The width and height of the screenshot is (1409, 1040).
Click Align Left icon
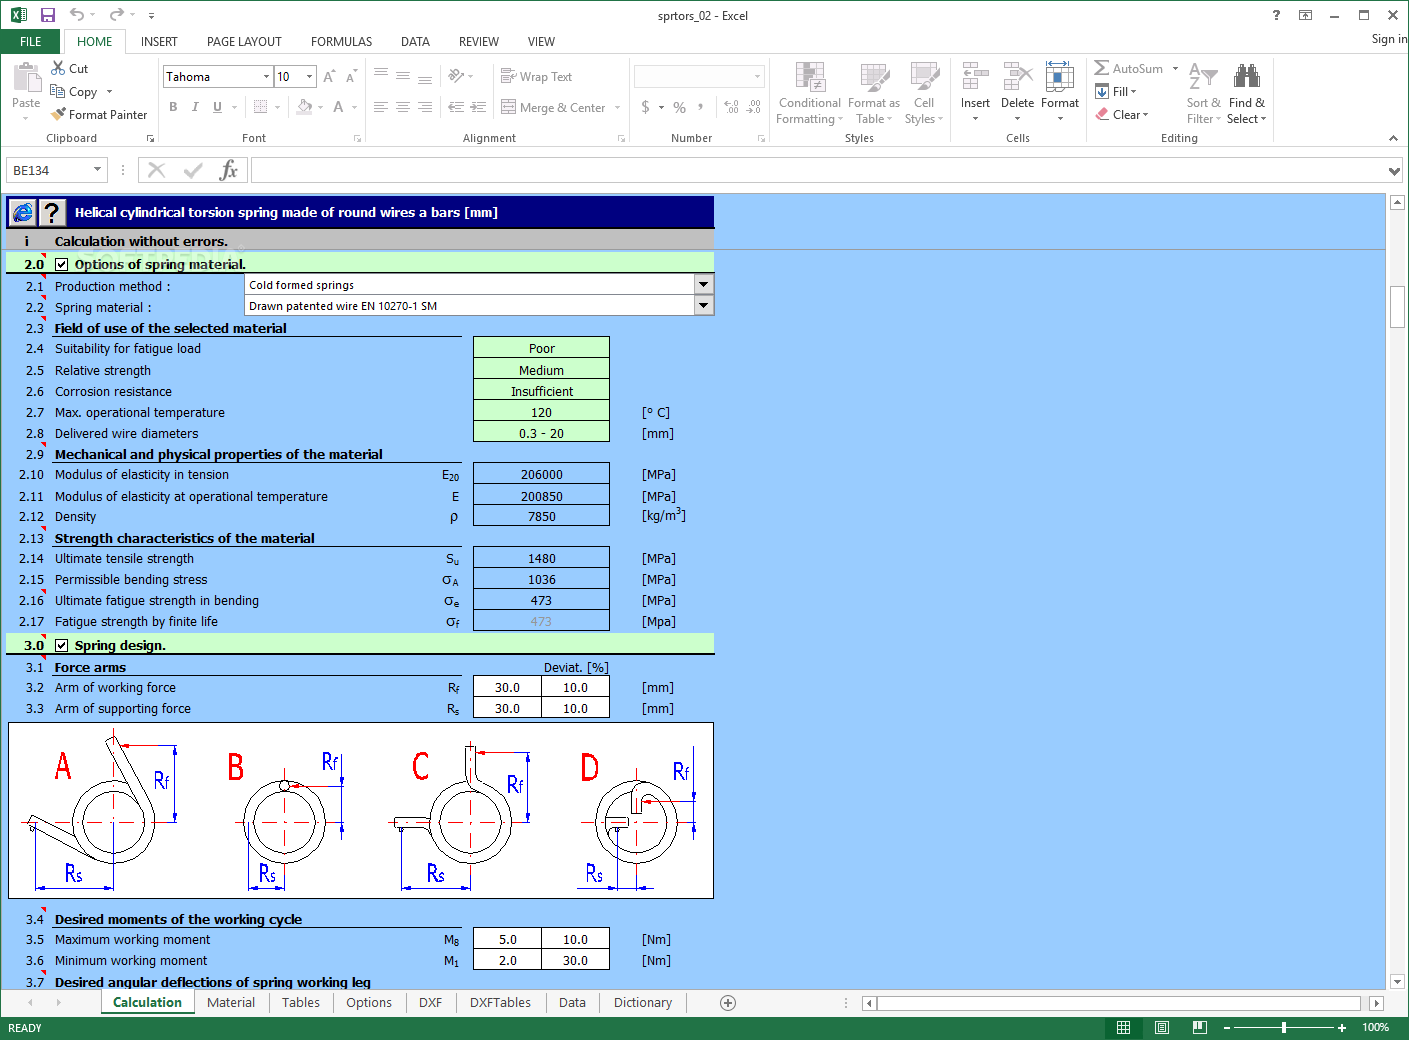coord(380,107)
